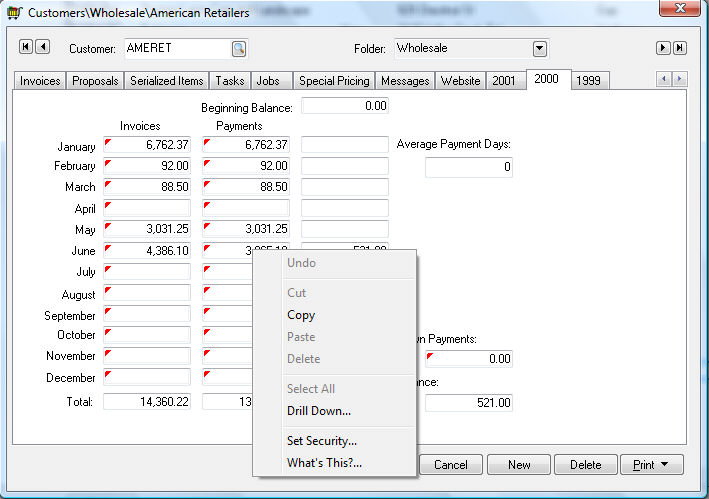Expand the Folder dropdown

(540, 48)
